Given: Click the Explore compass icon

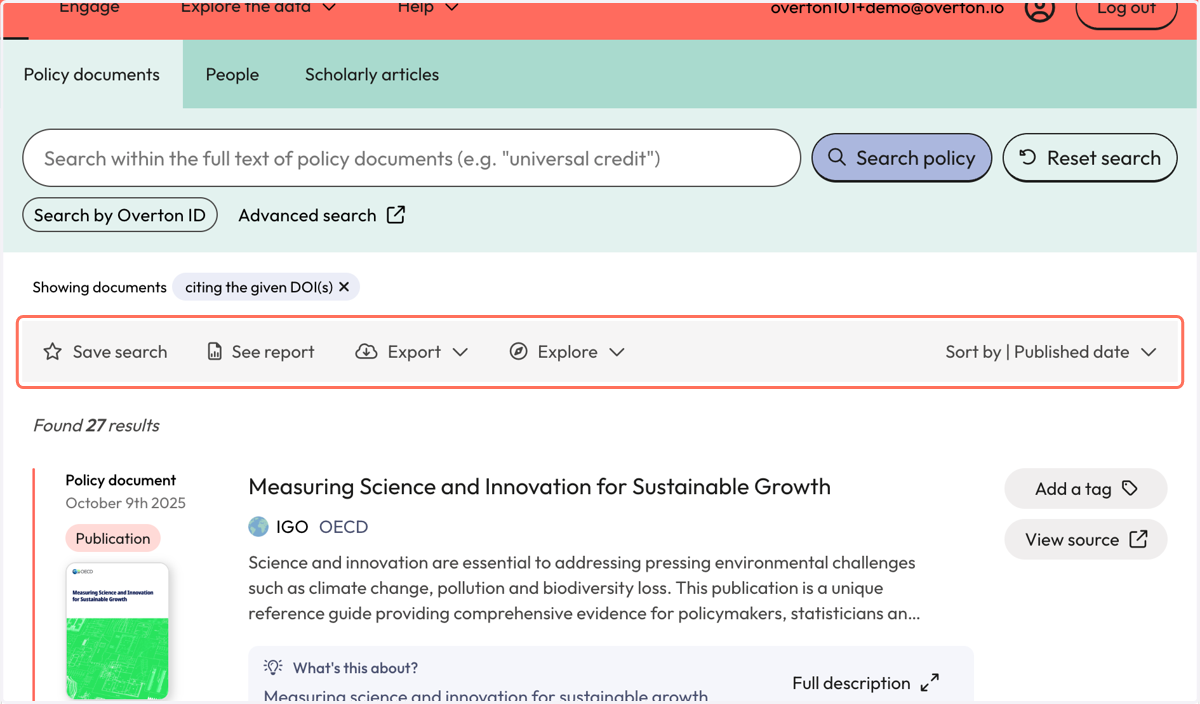Looking at the screenshot, I should pos(518,352).
